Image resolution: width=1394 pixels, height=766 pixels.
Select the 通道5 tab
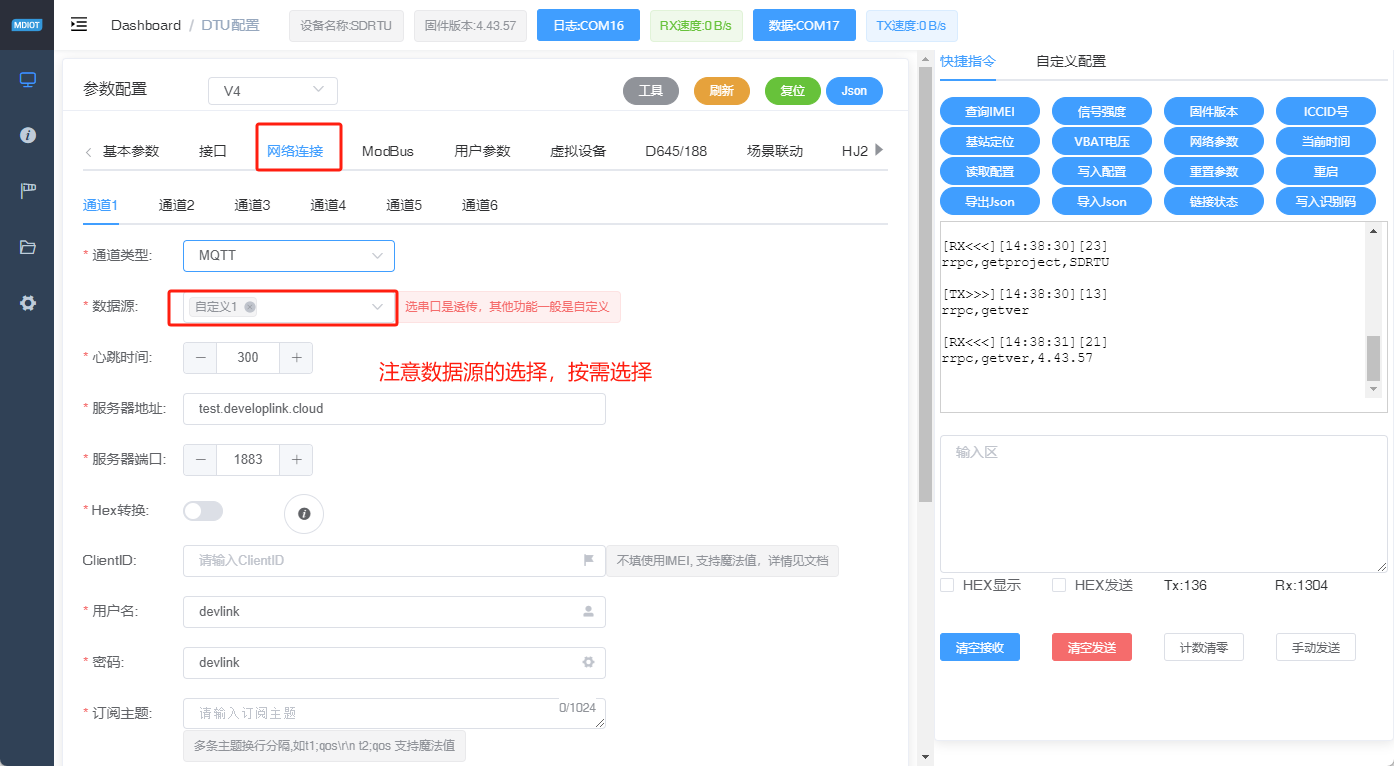(404, 205)
